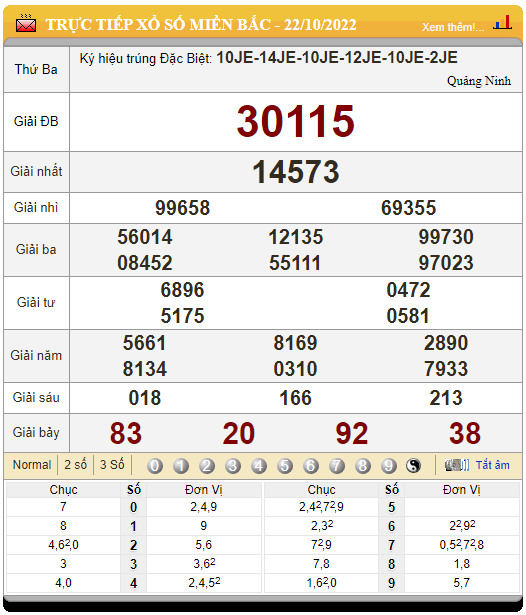Select digit ball 6 filter
Screen dimensions: 526x615
[x=311, y=466]
